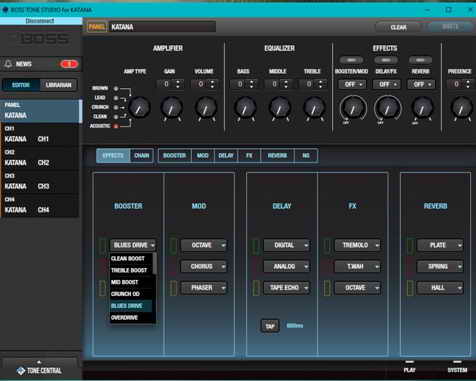Select the CLEAN amp type LED

pyautogui.click(x=116, y=117)
